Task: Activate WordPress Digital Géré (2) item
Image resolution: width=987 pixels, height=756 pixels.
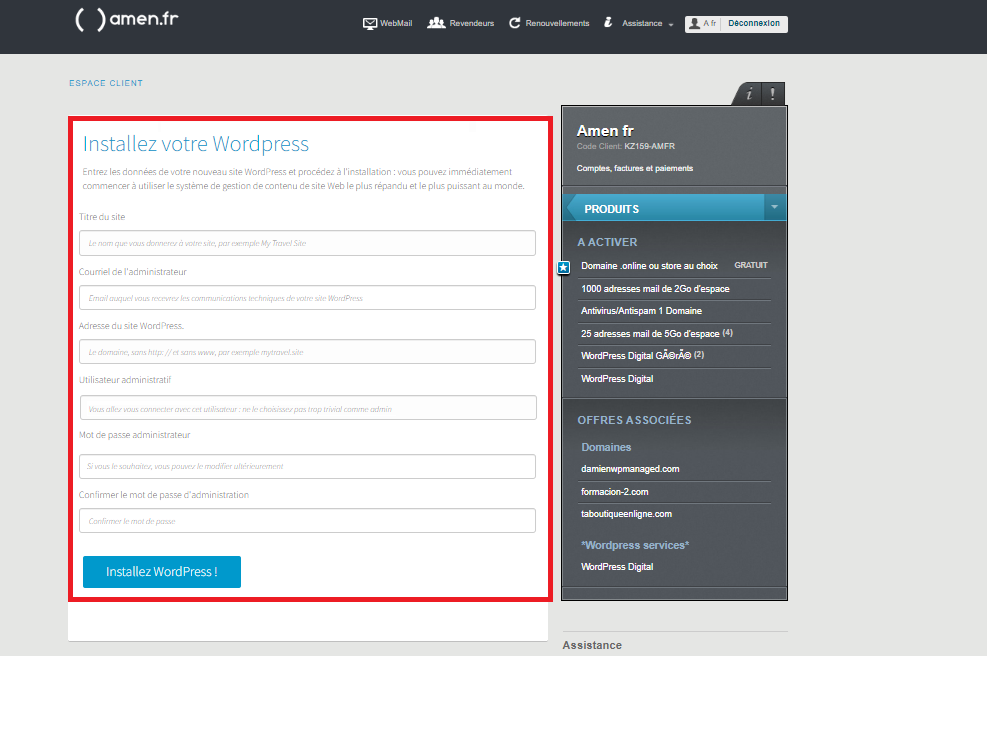Action: point(642,356)
